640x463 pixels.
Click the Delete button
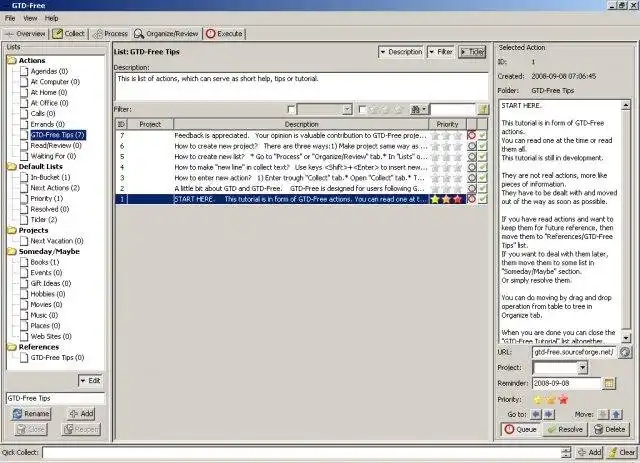[609, 430]
